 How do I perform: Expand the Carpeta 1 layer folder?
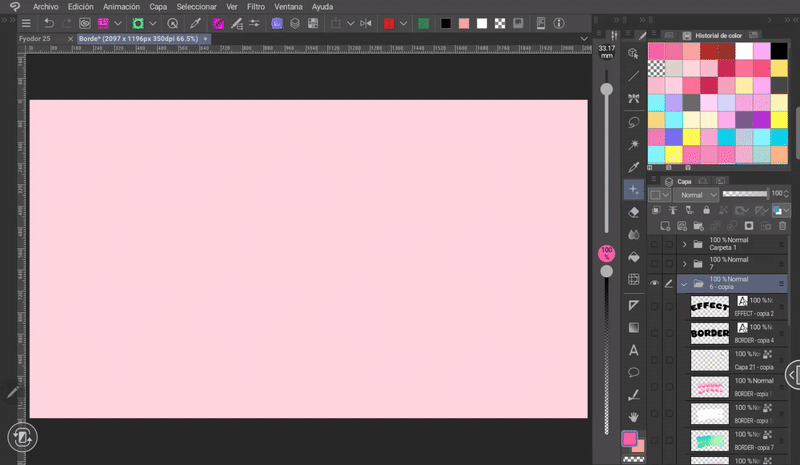[x=685, y=244]
